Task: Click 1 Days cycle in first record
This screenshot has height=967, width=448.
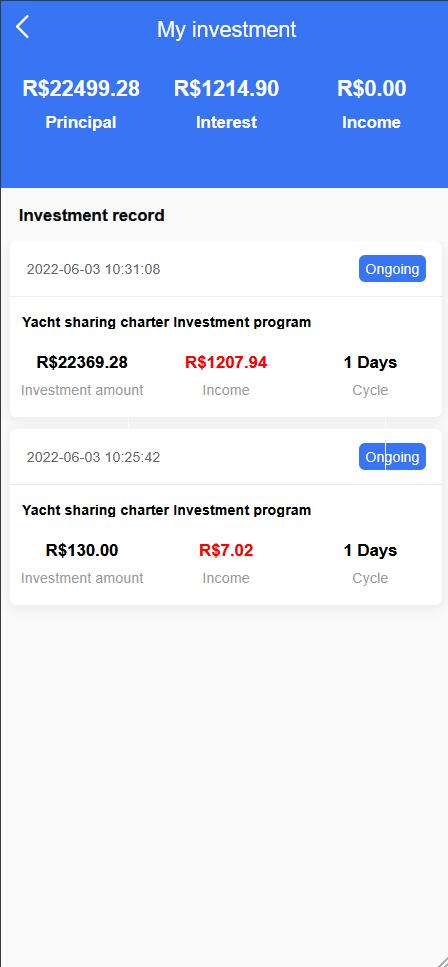Action: [x=370, y=362]
